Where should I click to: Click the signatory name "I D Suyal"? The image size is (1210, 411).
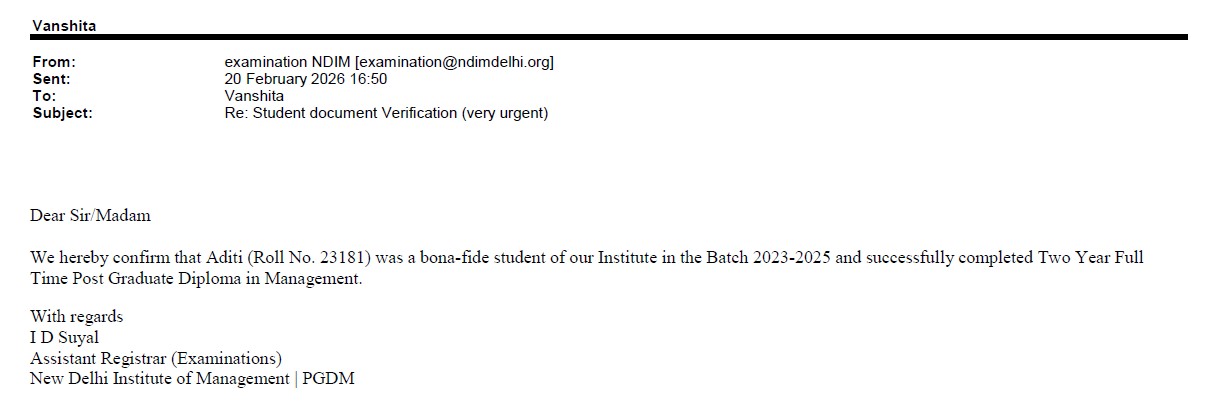point(64,337)
